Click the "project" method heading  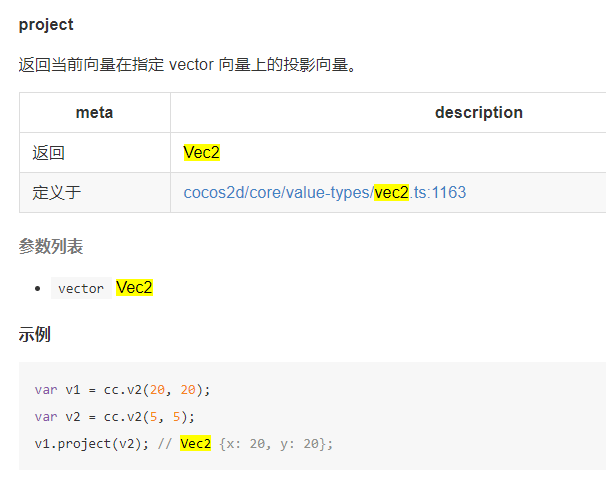(x=46, y=24)
